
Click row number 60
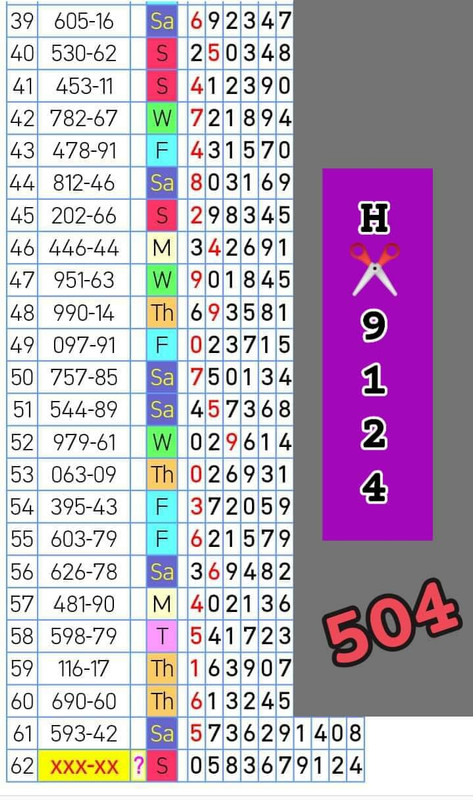coord(22,701)
